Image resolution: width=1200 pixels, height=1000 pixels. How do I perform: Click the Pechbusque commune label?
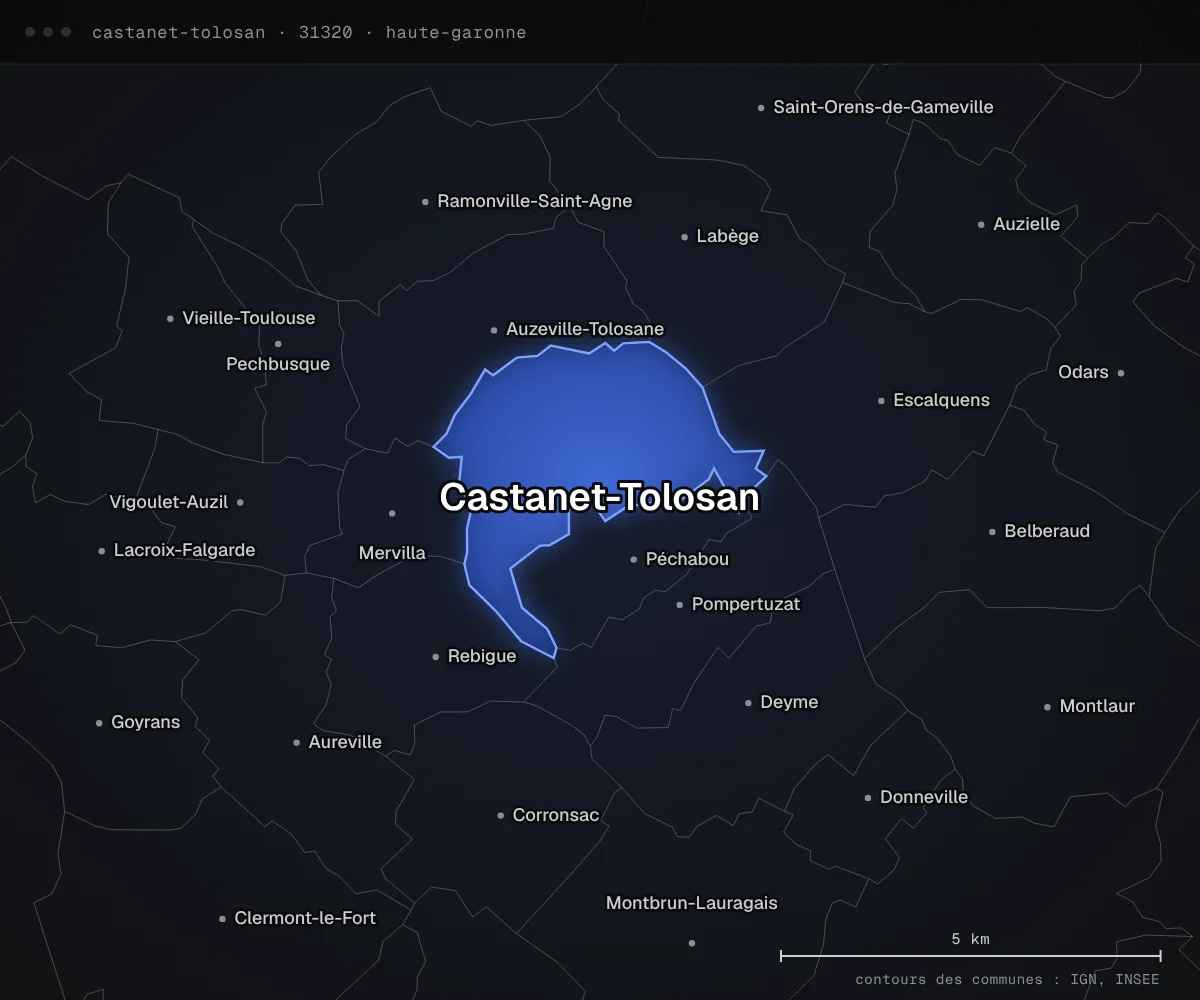278,364
